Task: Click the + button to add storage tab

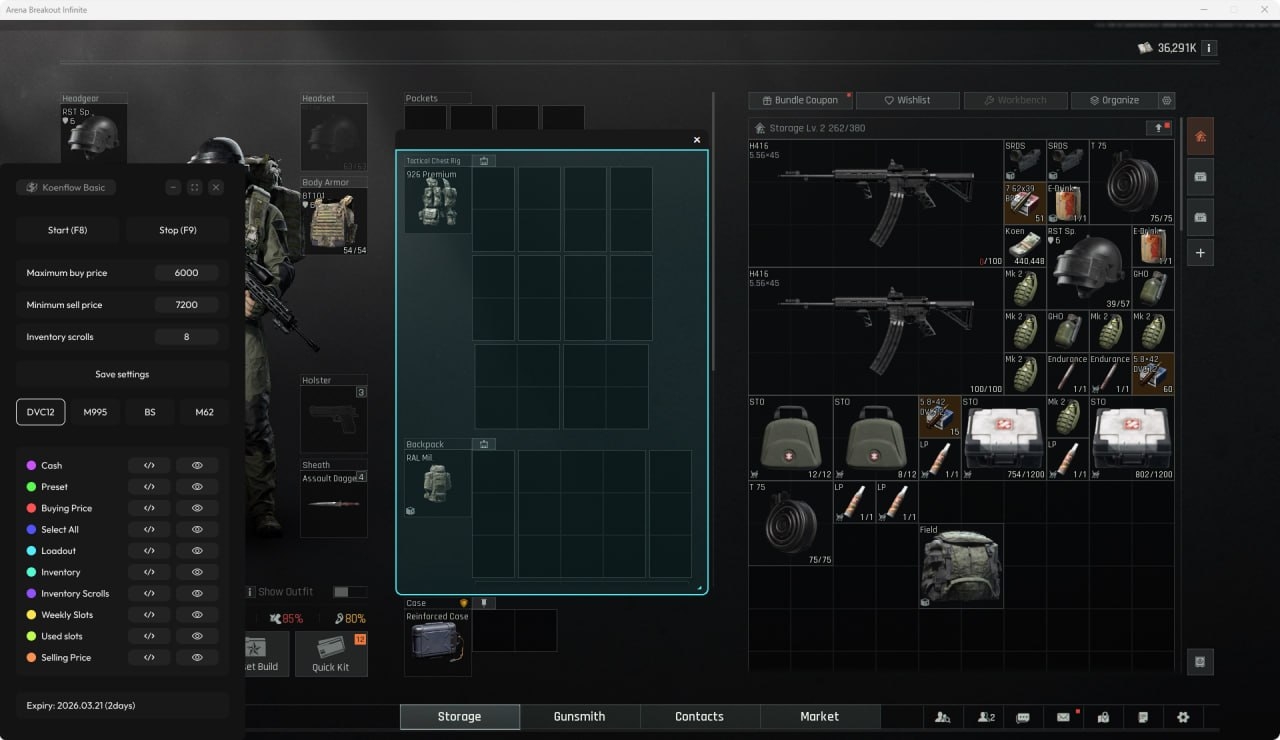Action: coord(1200,252)
